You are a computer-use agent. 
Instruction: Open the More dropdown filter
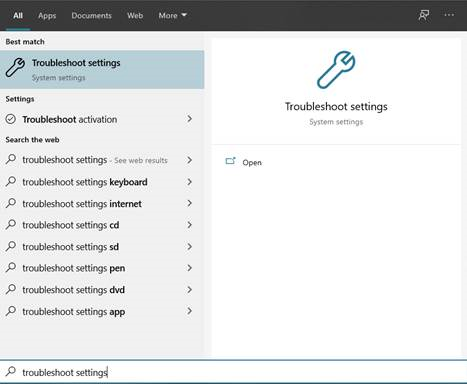pyautogui.click(x=172, y=16)
